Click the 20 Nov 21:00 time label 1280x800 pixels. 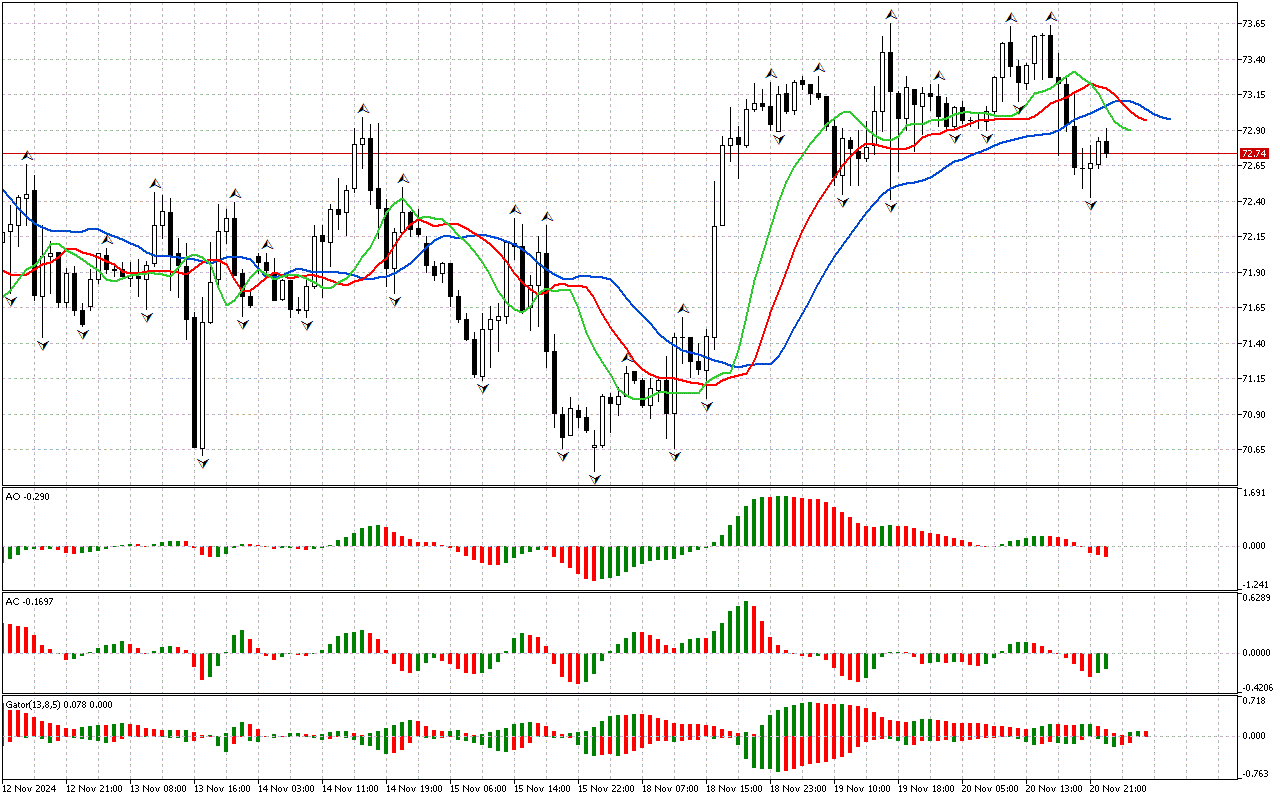point(1118,789)
